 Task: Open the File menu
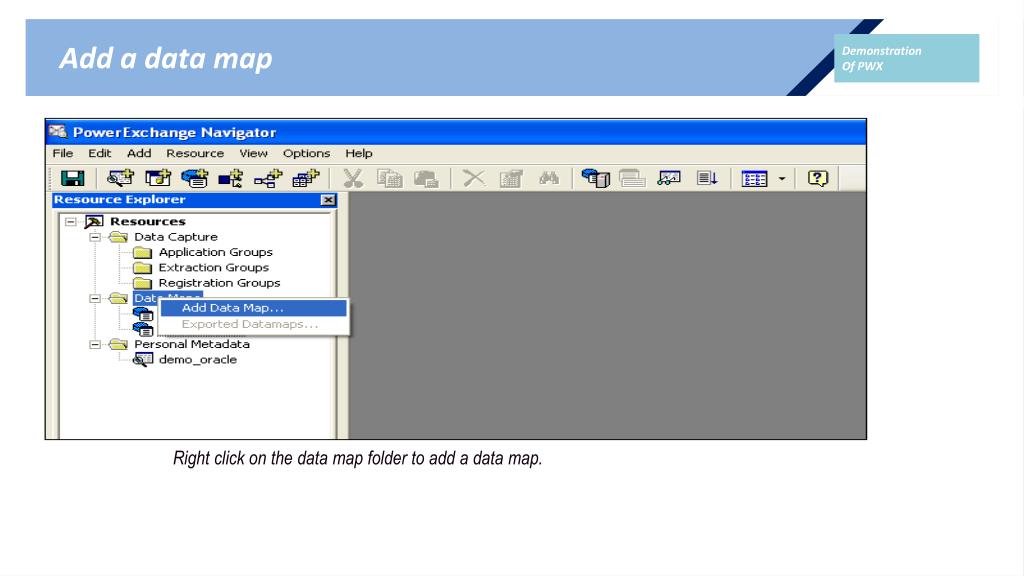tap(63, 153)
